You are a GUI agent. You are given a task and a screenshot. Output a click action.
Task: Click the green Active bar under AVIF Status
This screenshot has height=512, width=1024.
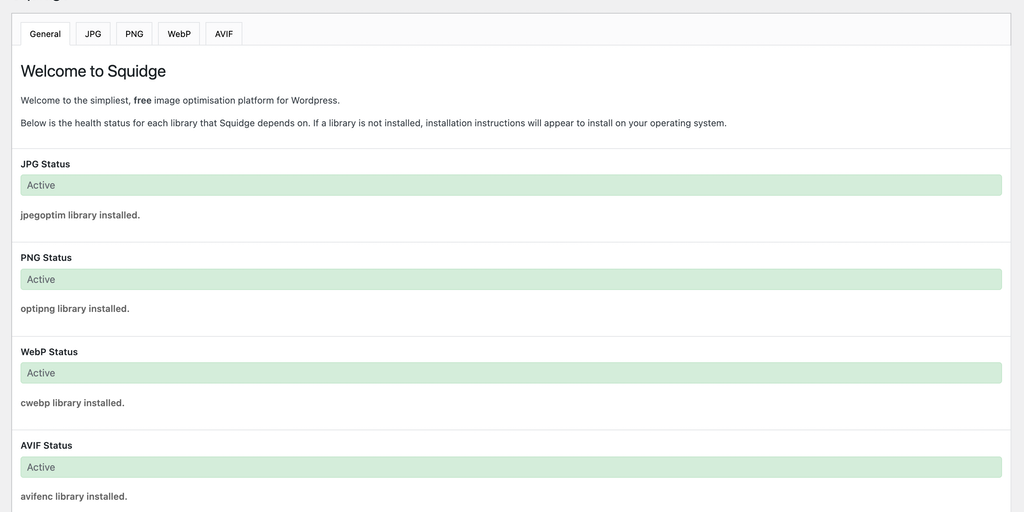pos(511,467)
